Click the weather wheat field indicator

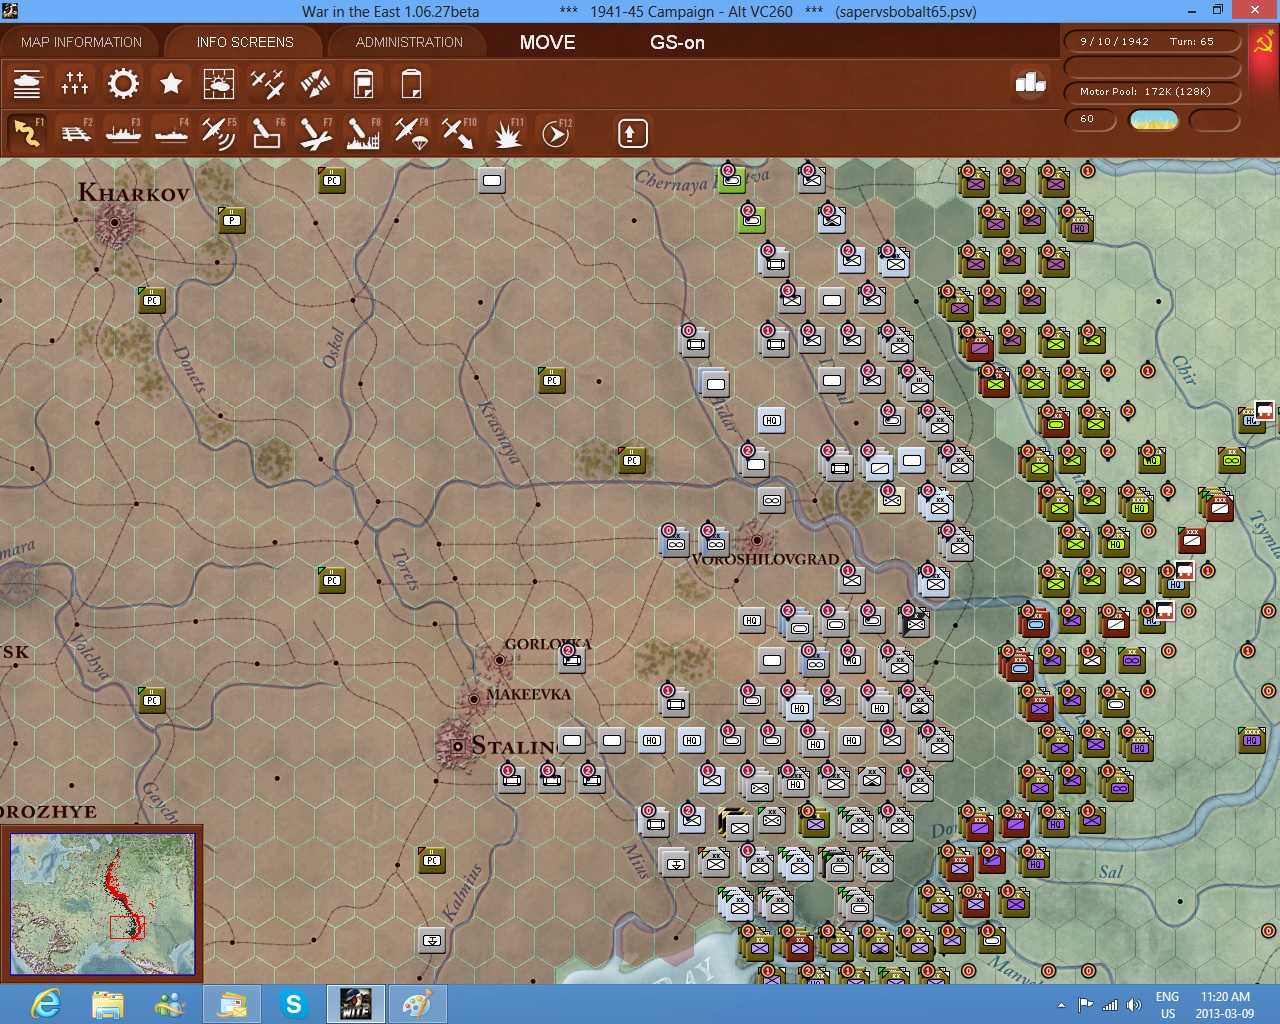click(x=1153, y=120)
